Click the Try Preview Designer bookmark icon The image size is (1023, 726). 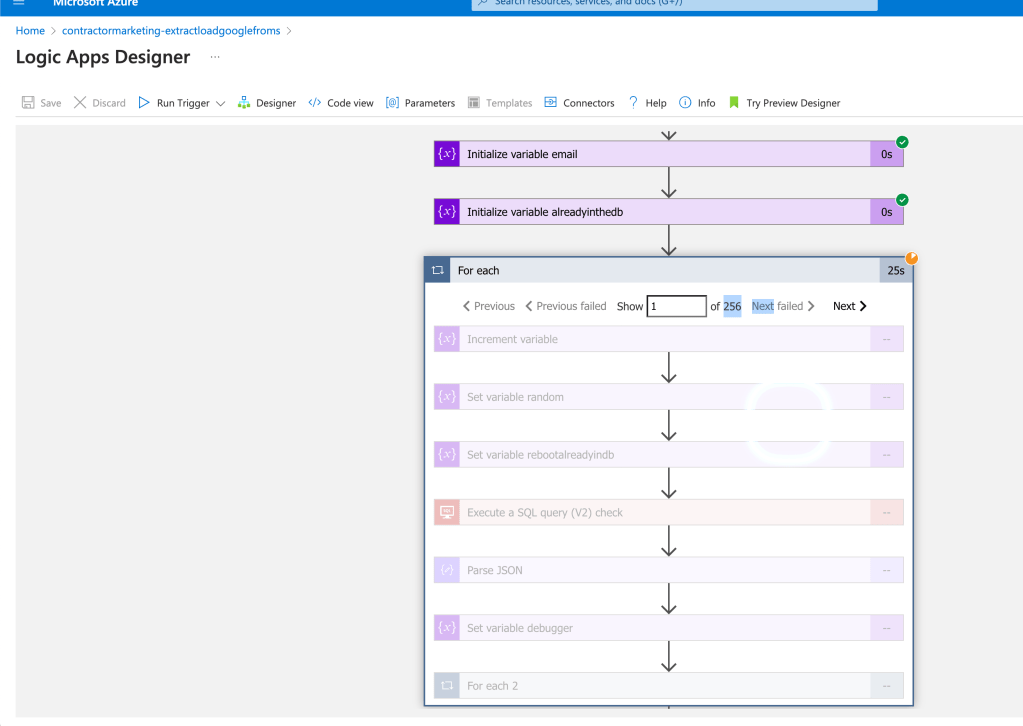coord(734,102)
